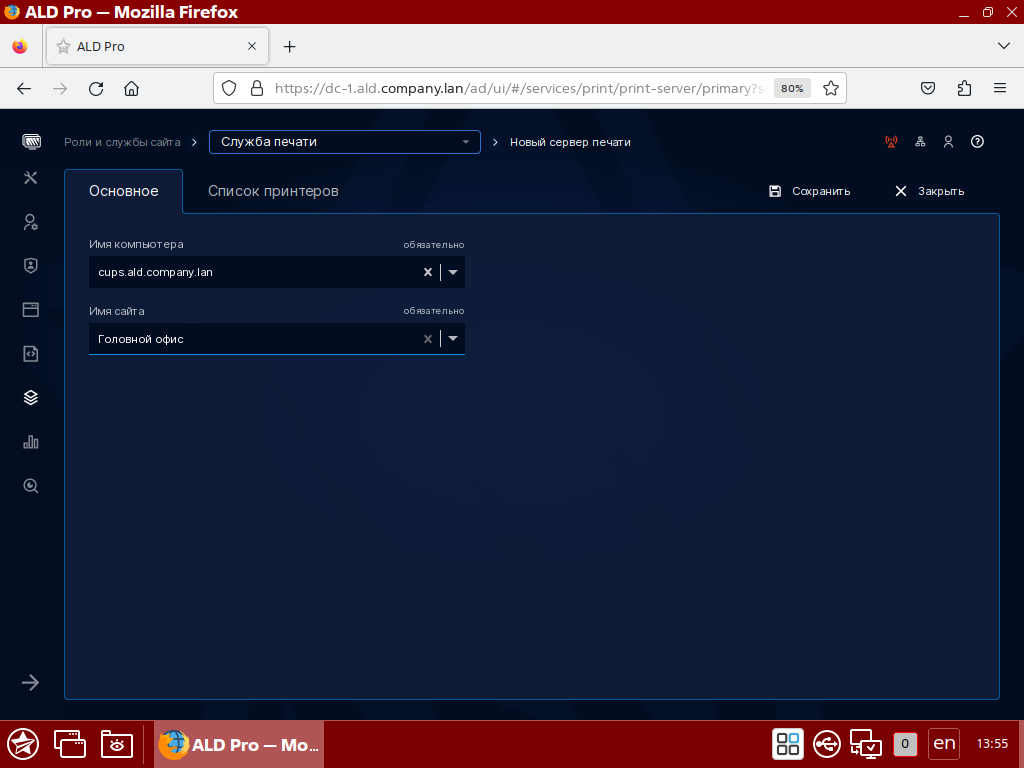Switch to the Список принтеров tab
This screenshot has width=1024, height=768.
[x=273, y=191]
